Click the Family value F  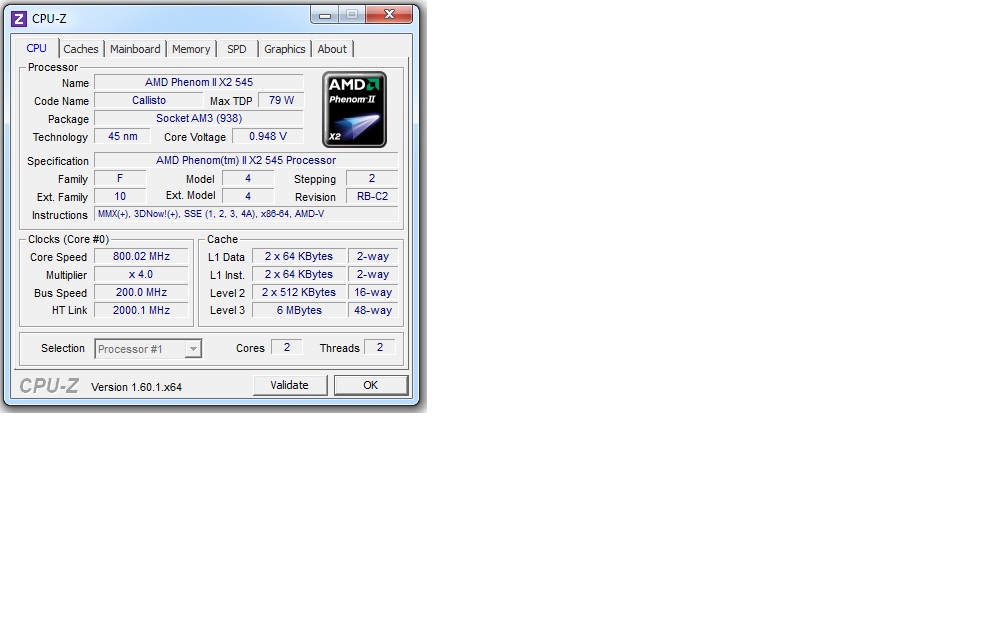[x=120, y=178]
